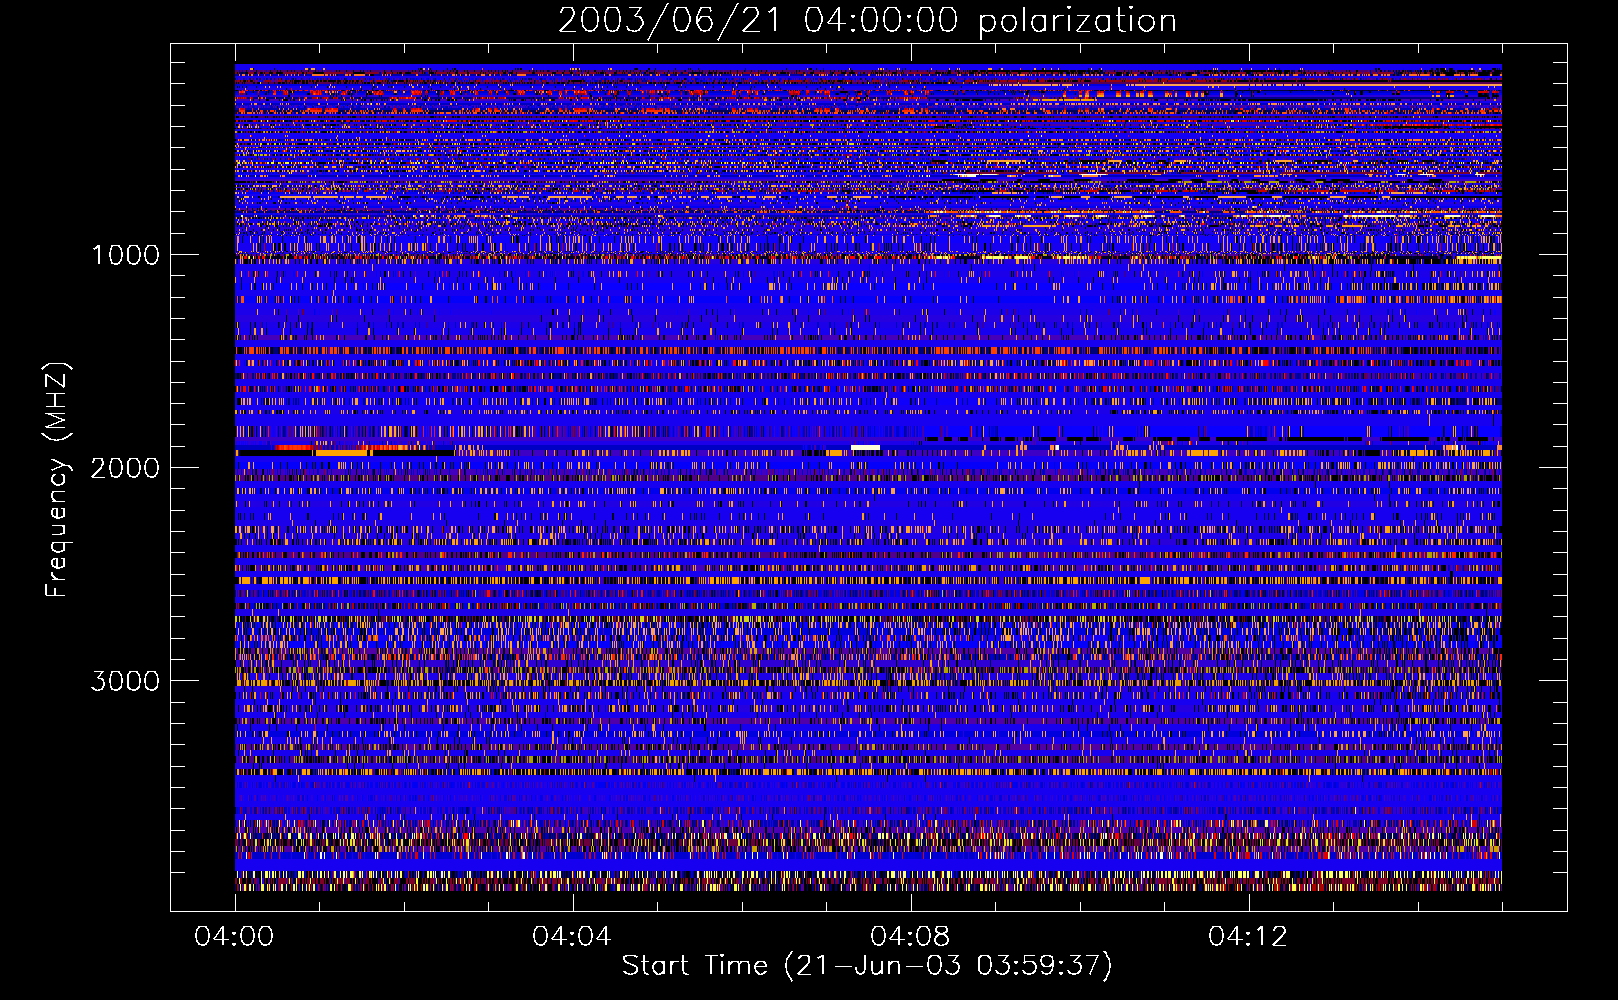Click the '1000' frequency axis label
This screenshot has width=1618, height=1000.
pos(125,255)
